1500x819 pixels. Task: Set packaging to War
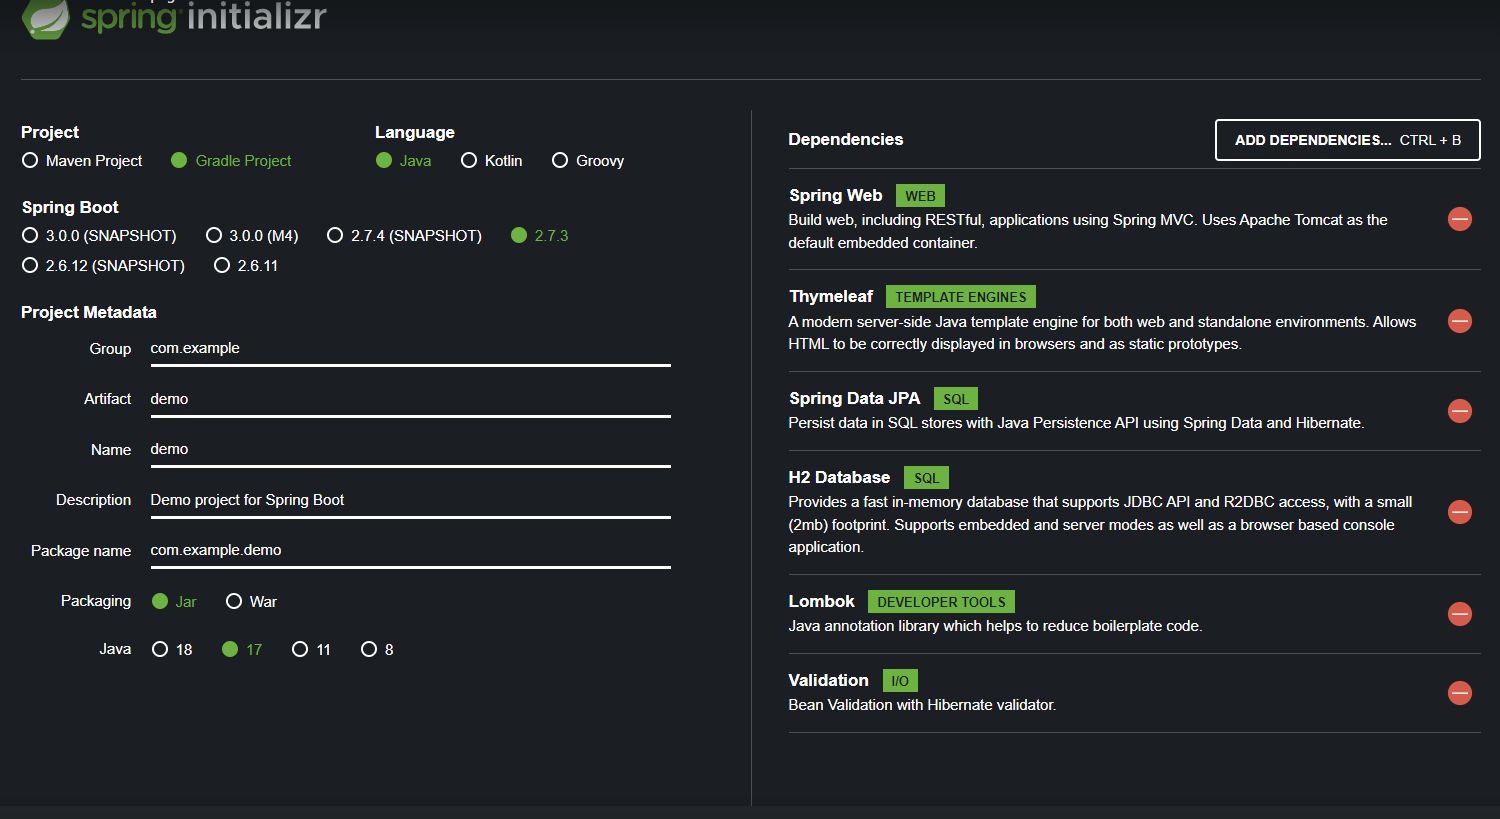click(x=252, y=602)
